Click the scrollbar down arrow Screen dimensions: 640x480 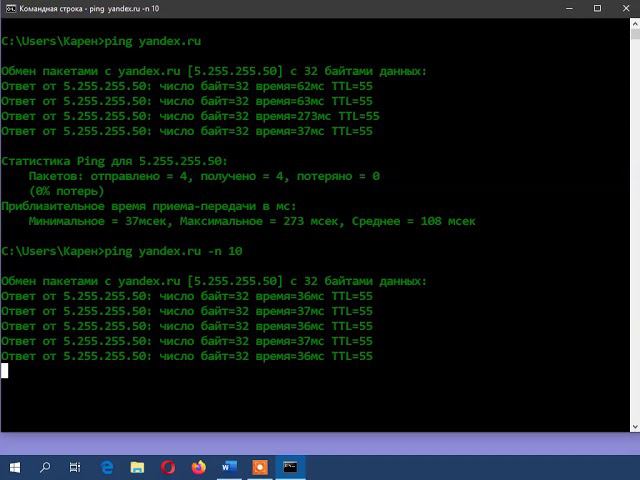click(x=635, y=427)
